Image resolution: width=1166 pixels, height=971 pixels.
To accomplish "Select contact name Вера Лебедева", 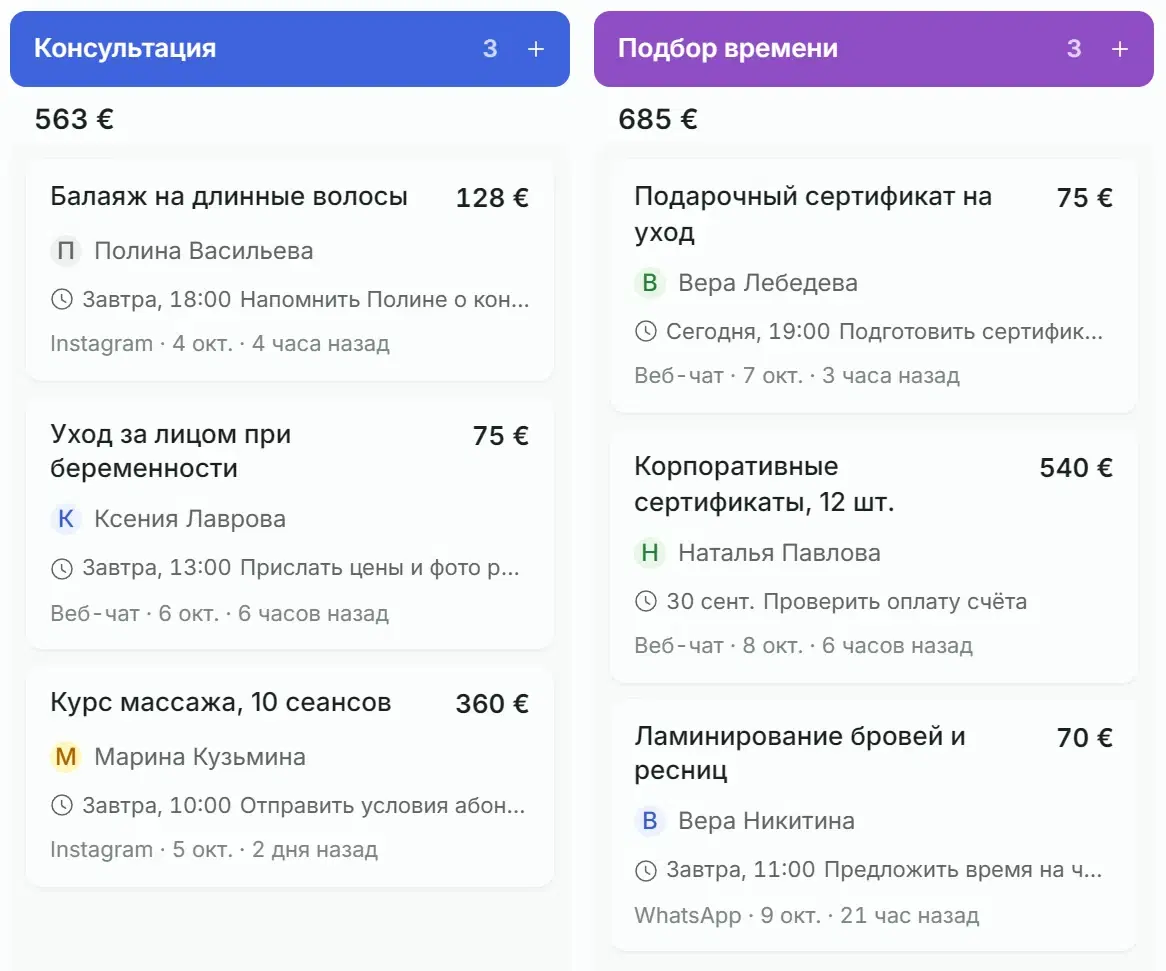I will (x=768, y=283).
